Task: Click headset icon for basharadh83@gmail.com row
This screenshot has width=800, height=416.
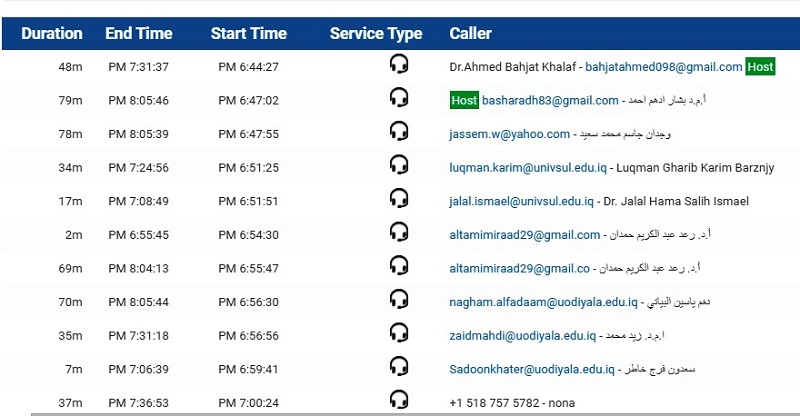Action: [x=399, y=97]
